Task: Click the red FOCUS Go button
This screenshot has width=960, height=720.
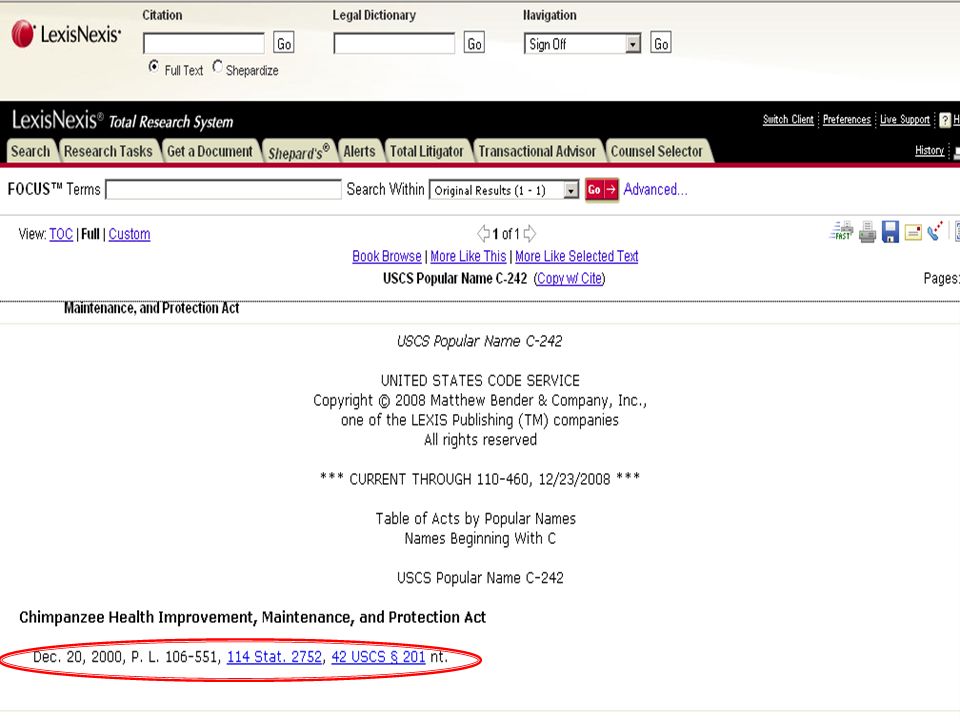Action: (x=601, y=190)
